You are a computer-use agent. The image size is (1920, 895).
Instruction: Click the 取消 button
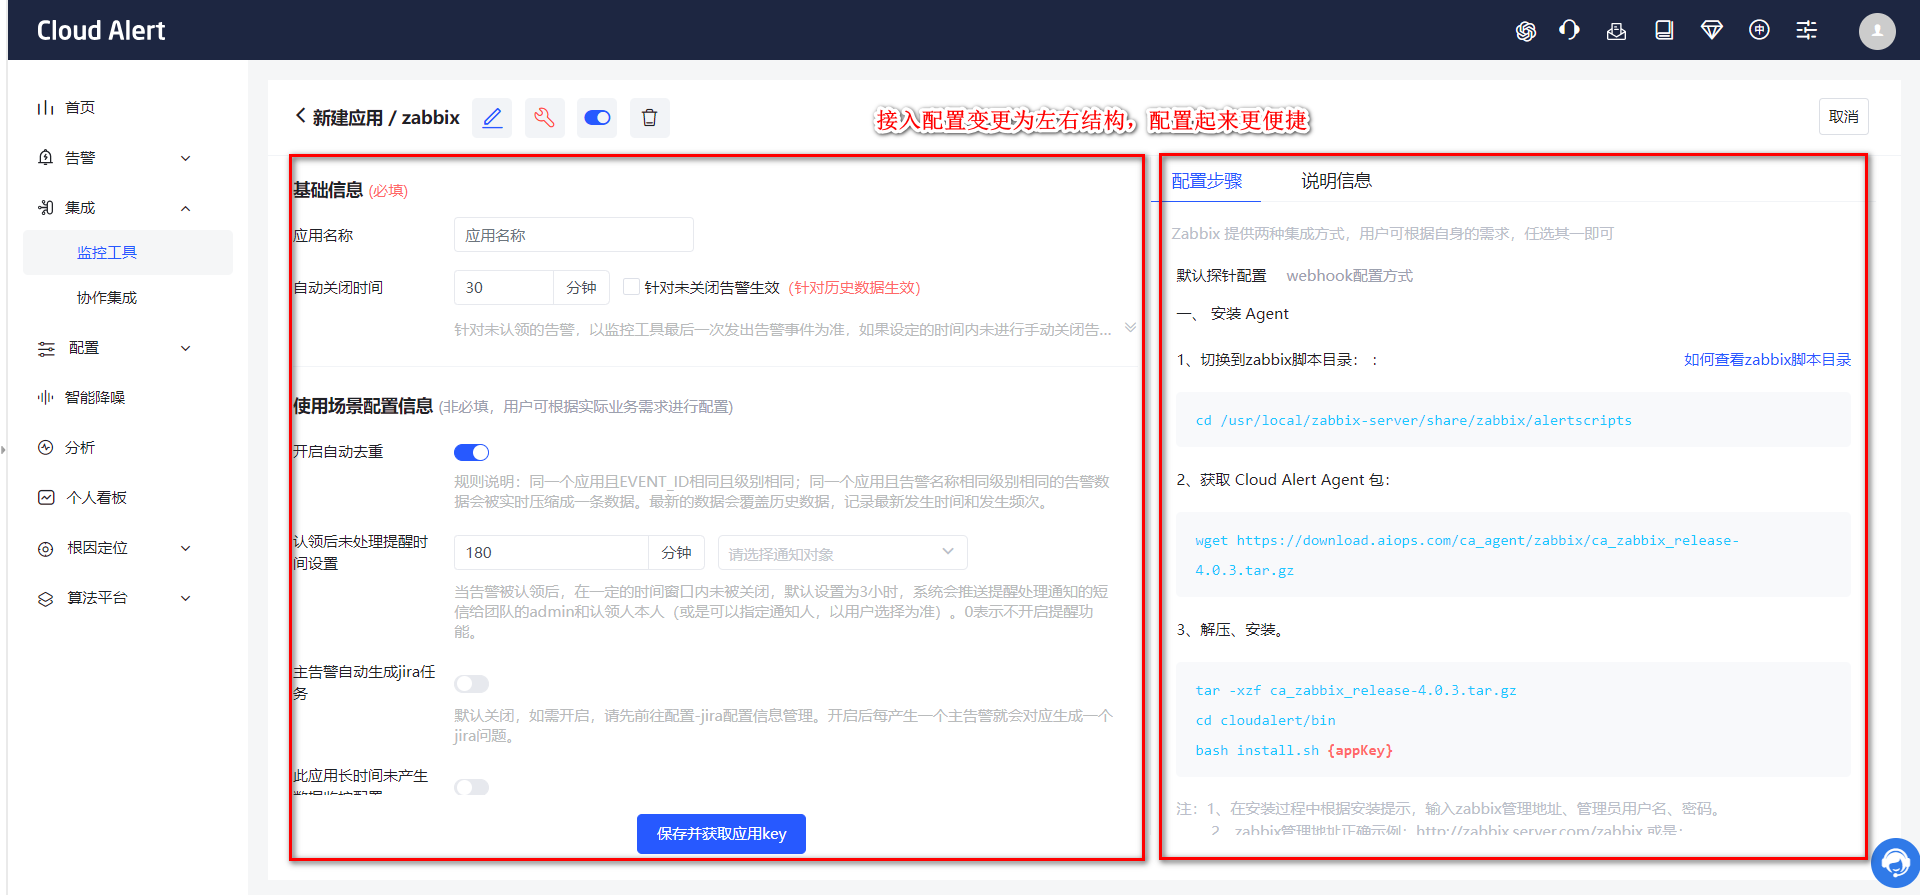(x=1843, y=117)
